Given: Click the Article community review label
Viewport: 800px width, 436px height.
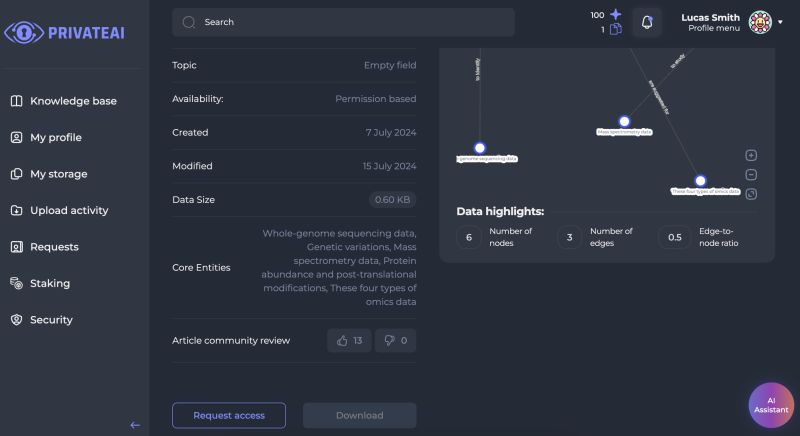Looking at the screenshot, I should (231, 340).
